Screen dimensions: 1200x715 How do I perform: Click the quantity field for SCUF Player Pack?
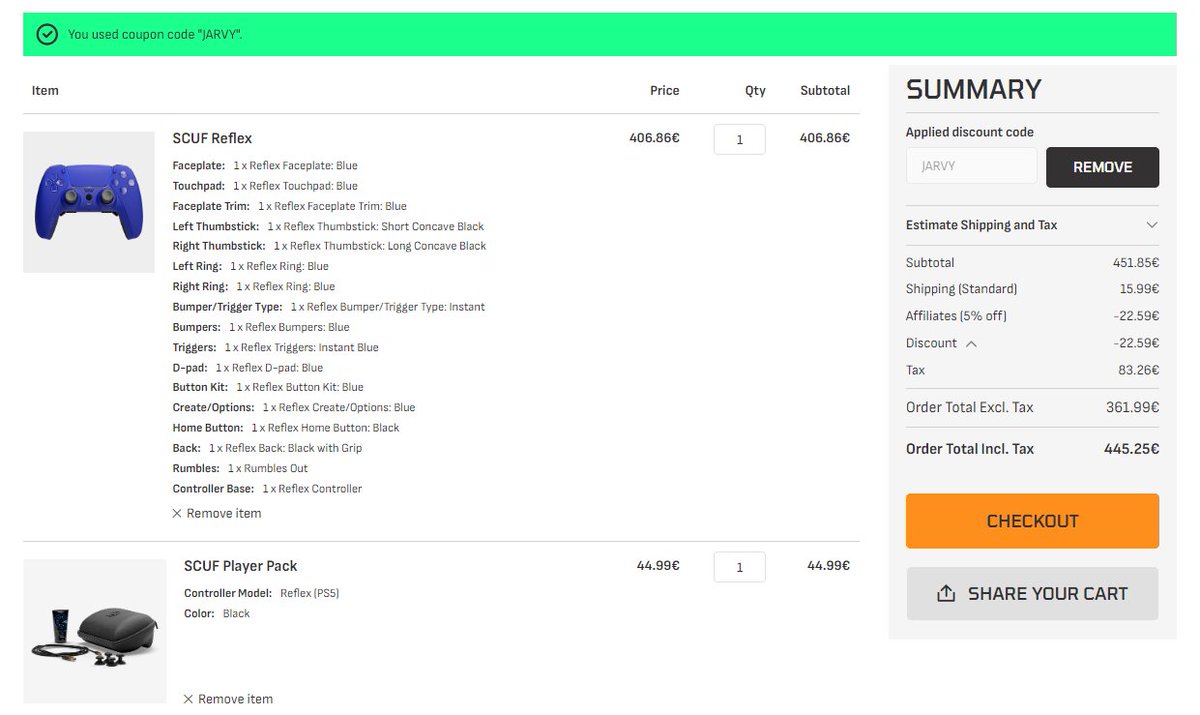pos(739,567)
